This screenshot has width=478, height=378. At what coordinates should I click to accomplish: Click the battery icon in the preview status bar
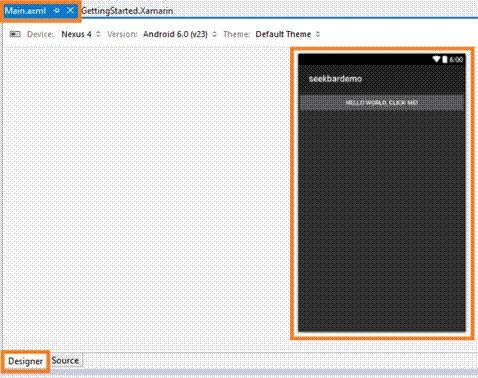[445, 59]
